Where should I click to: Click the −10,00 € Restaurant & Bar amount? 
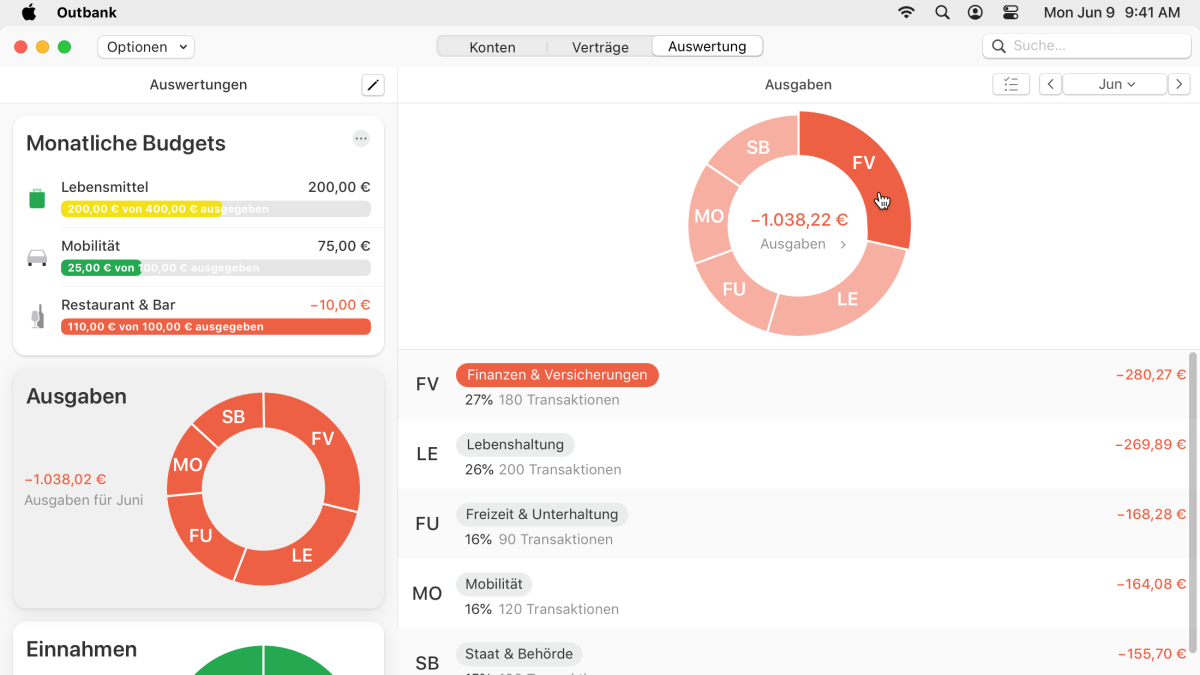(340, 305)
